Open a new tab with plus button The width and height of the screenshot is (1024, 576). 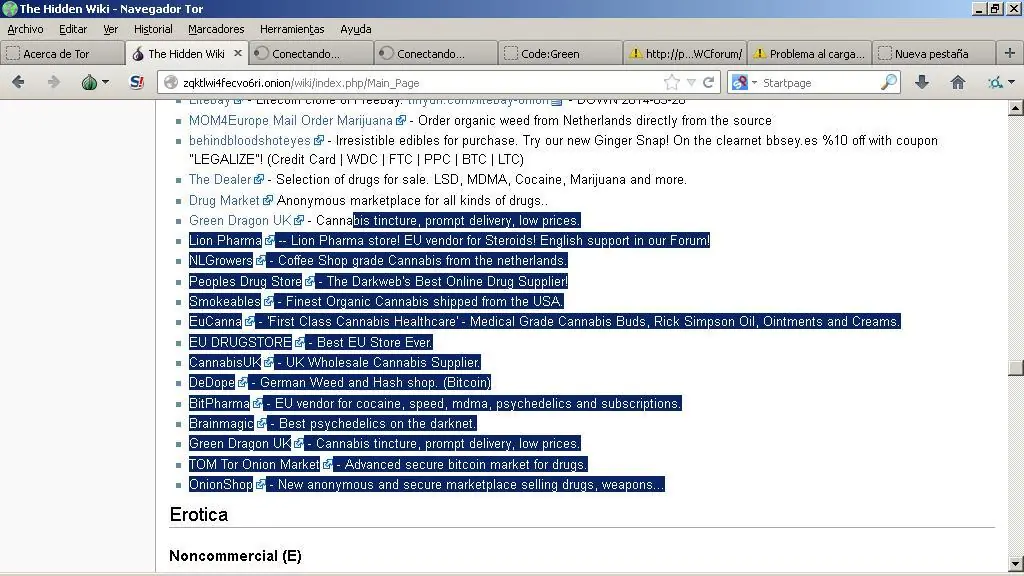click(1010, 54)
